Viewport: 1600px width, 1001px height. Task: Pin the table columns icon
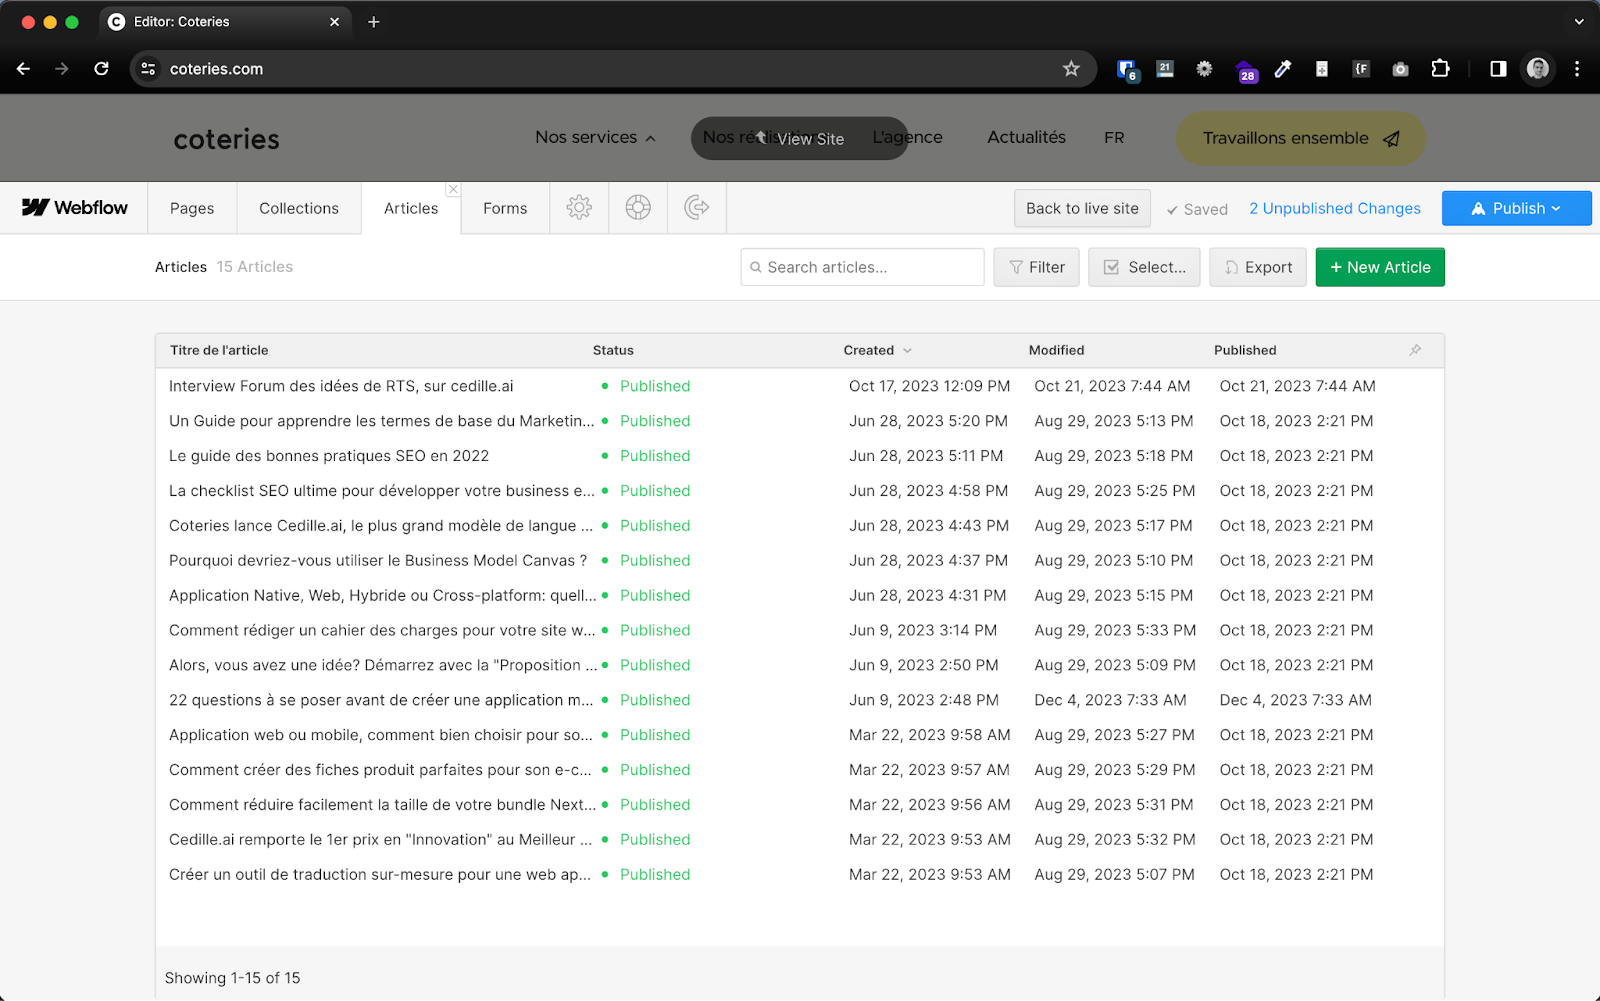[x=1415, y=350]
